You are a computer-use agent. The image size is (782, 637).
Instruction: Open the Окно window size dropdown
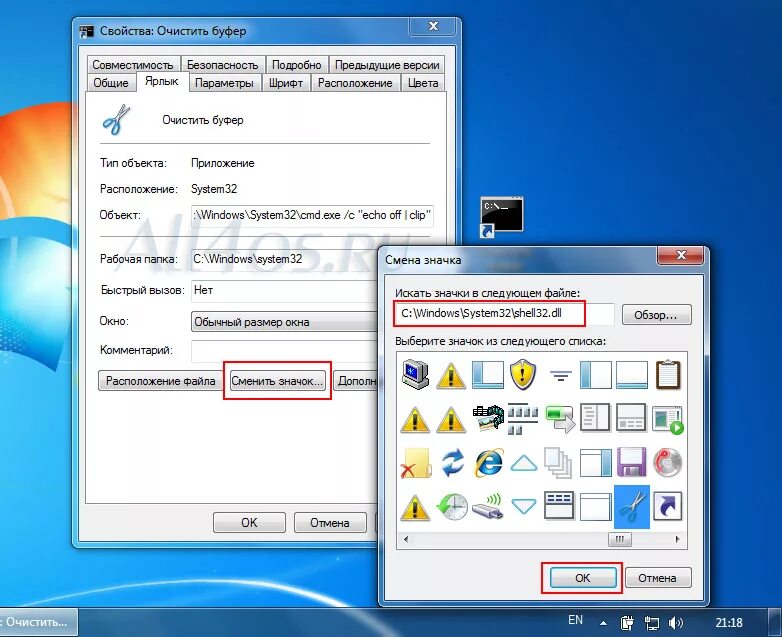click(284, 322)
